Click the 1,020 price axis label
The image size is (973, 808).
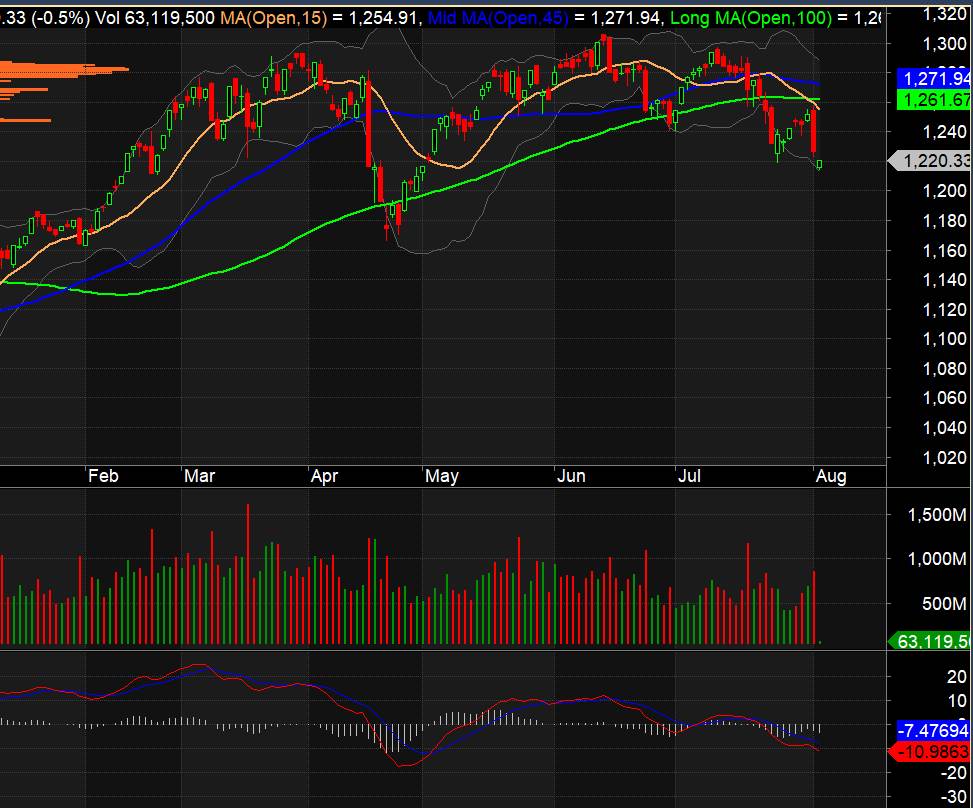pos(944,457)
